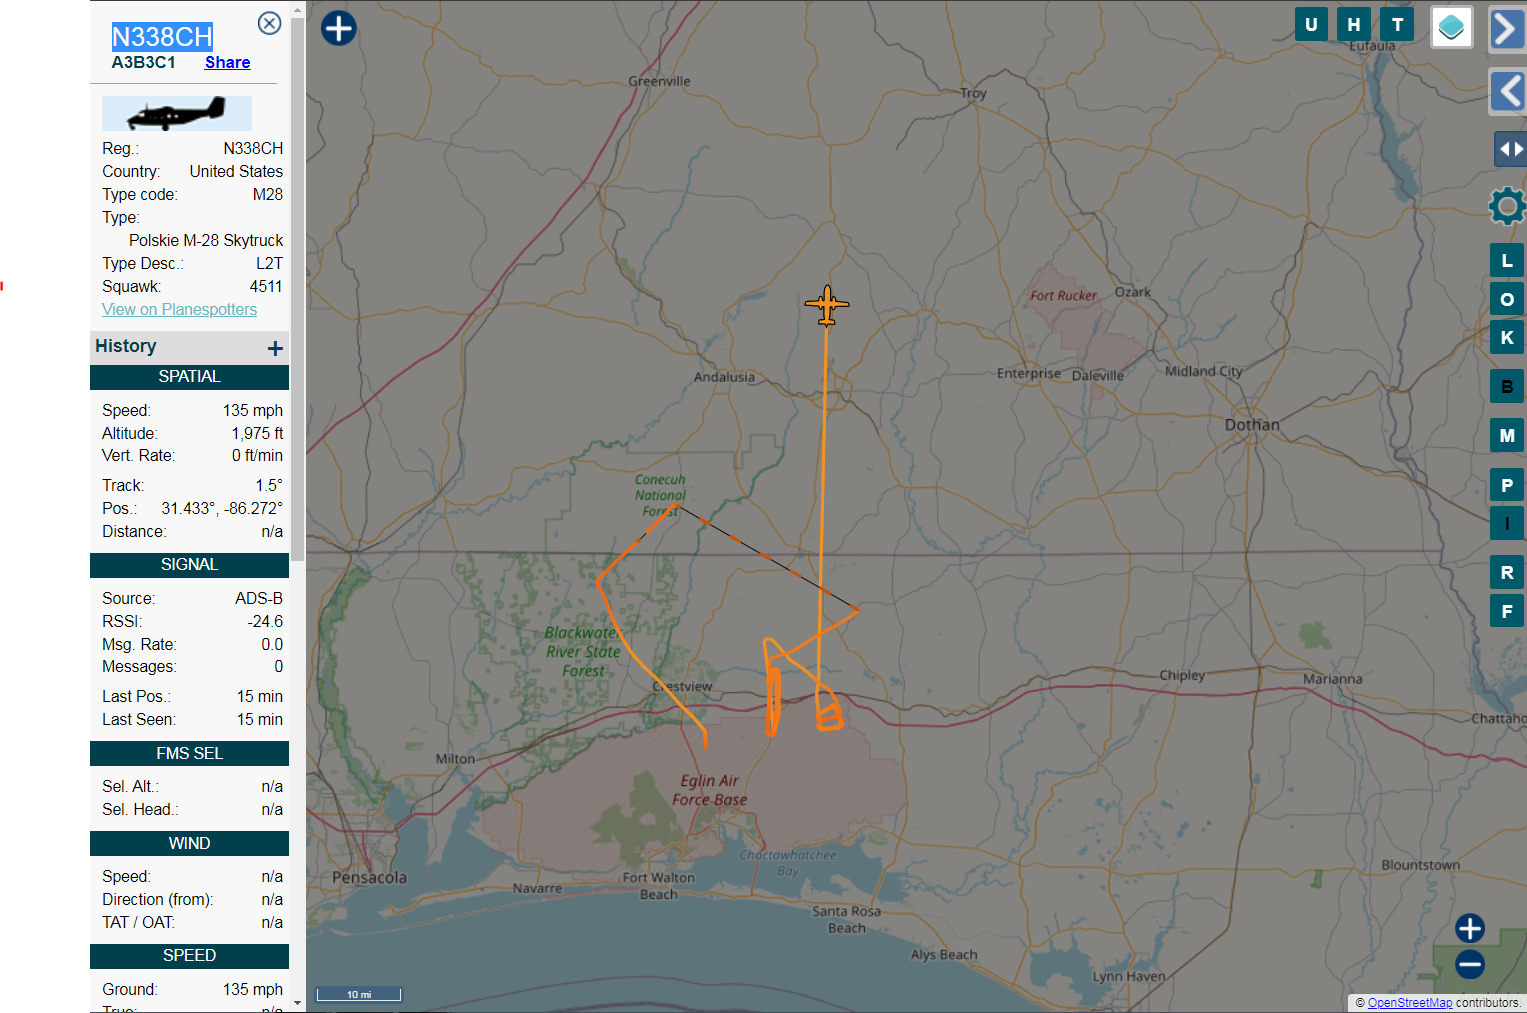Open View on Planespotters link
Screen dimensions: 1527x1013
(x=179, y=309)
